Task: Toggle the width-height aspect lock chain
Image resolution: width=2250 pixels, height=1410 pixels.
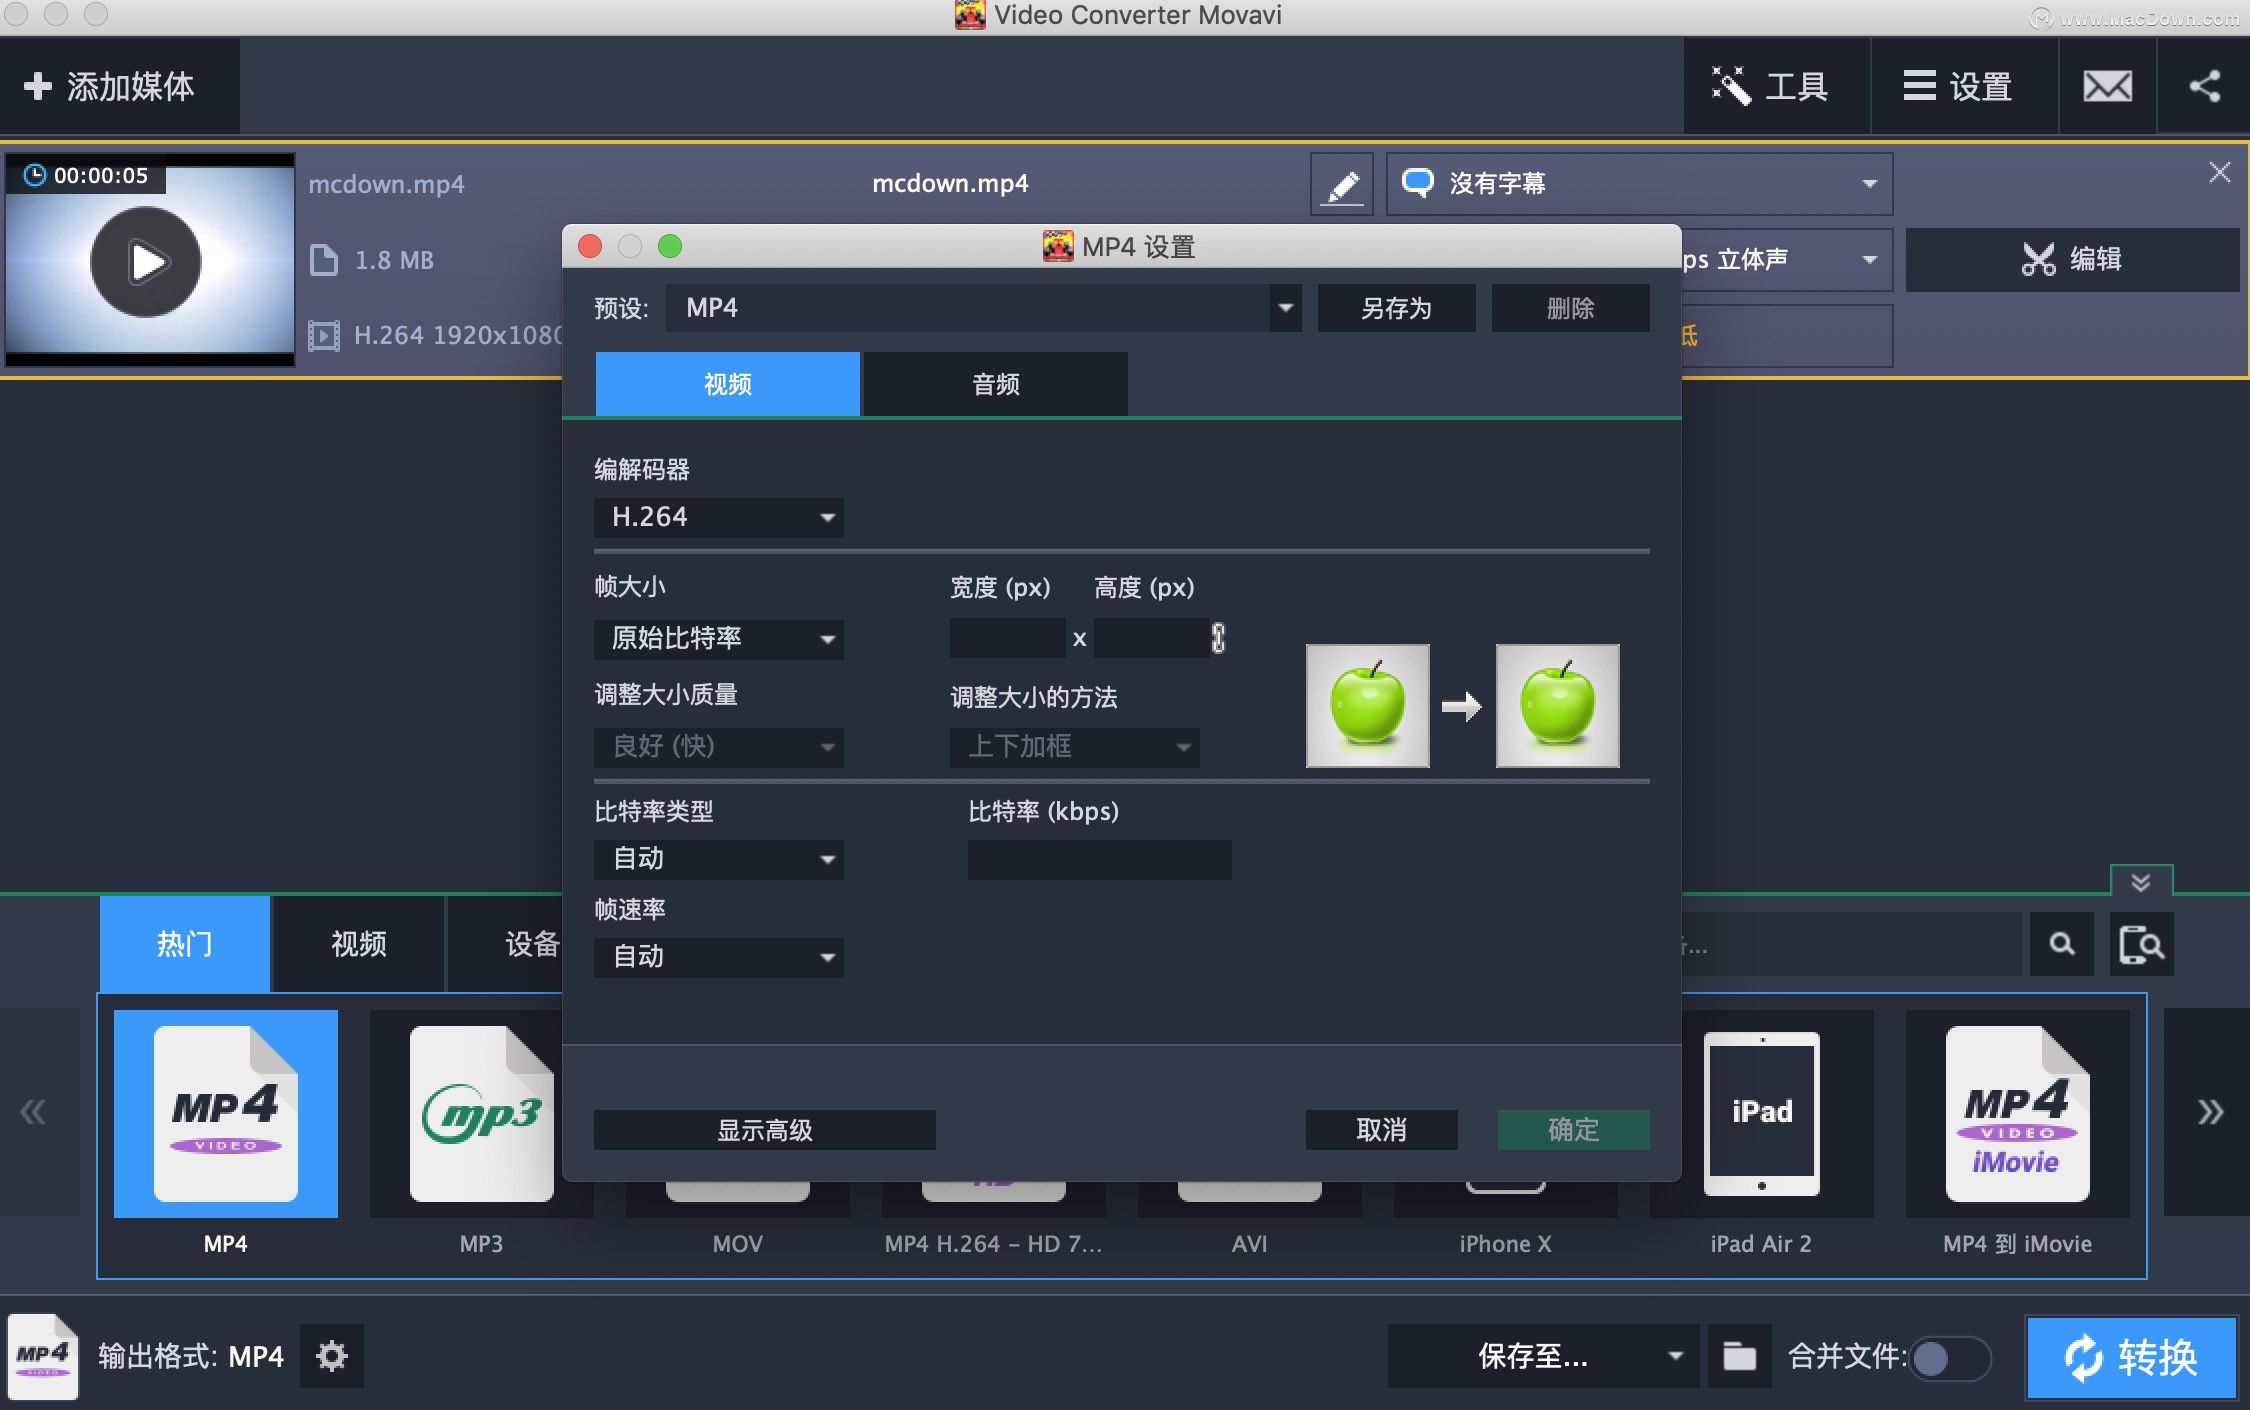Action: pyautogui.click(x=1218, y=637)
